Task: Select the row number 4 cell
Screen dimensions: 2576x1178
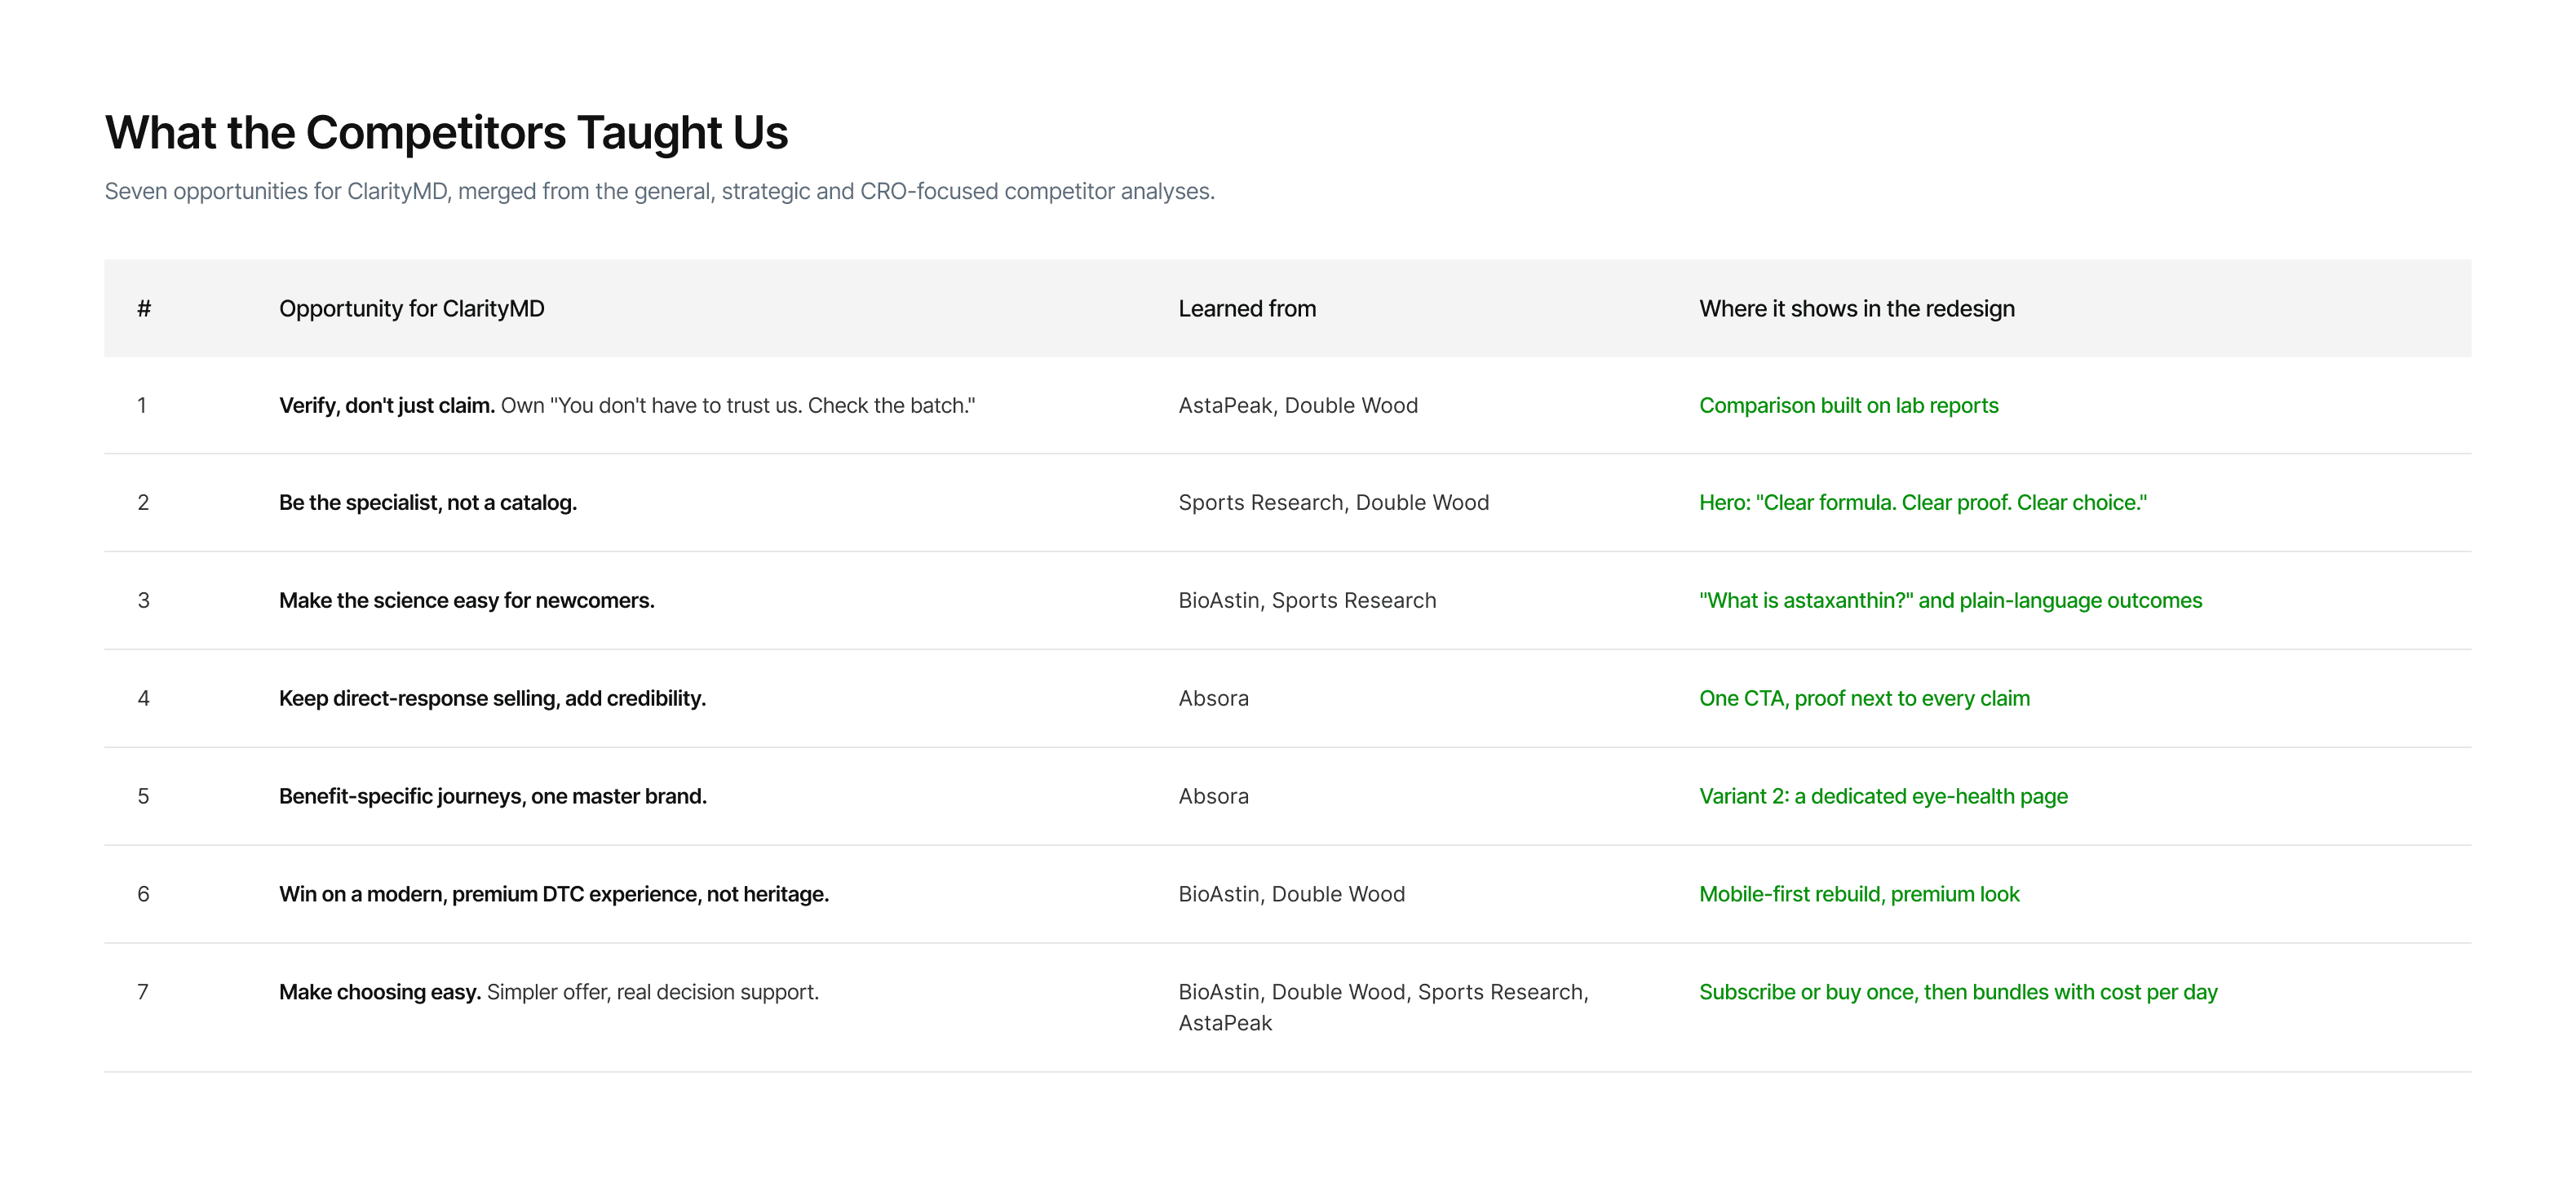Action: click(143, 699)
